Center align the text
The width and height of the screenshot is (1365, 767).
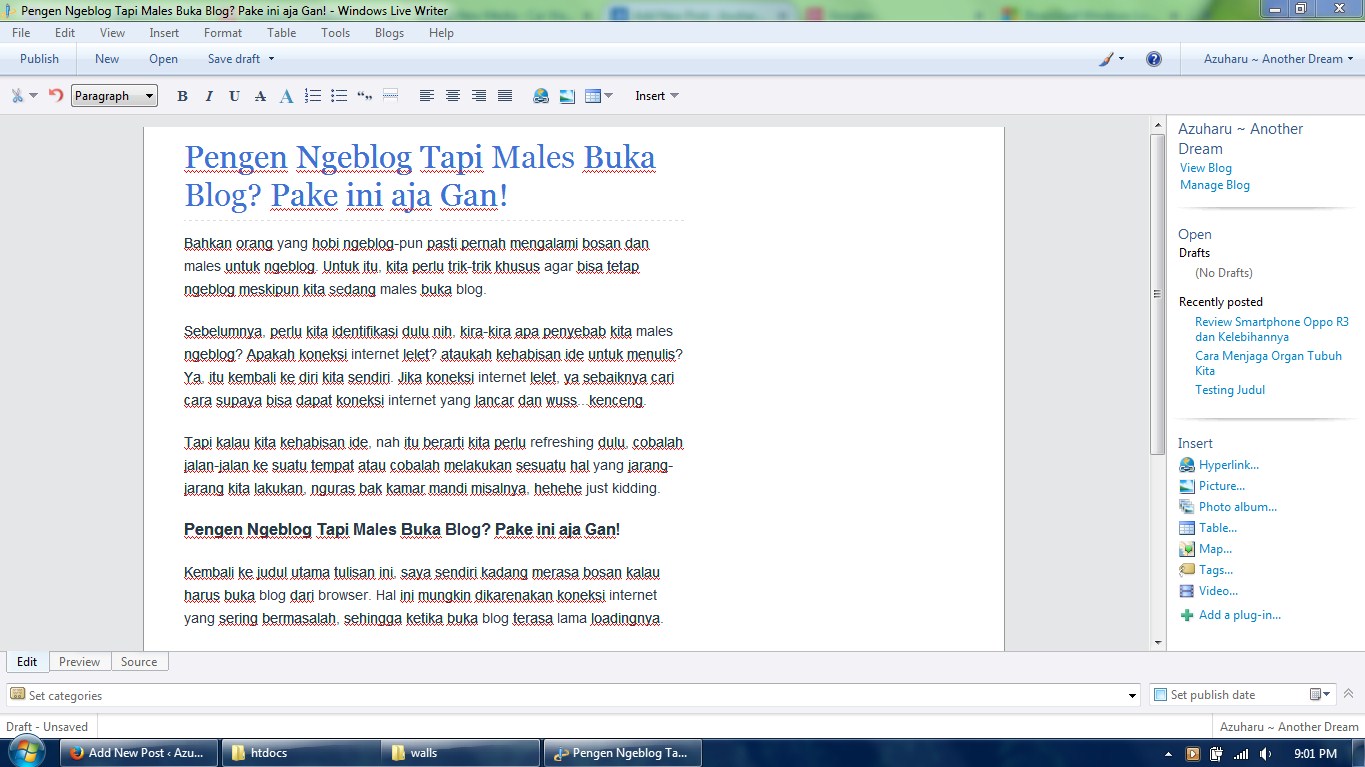pos(453,96)
